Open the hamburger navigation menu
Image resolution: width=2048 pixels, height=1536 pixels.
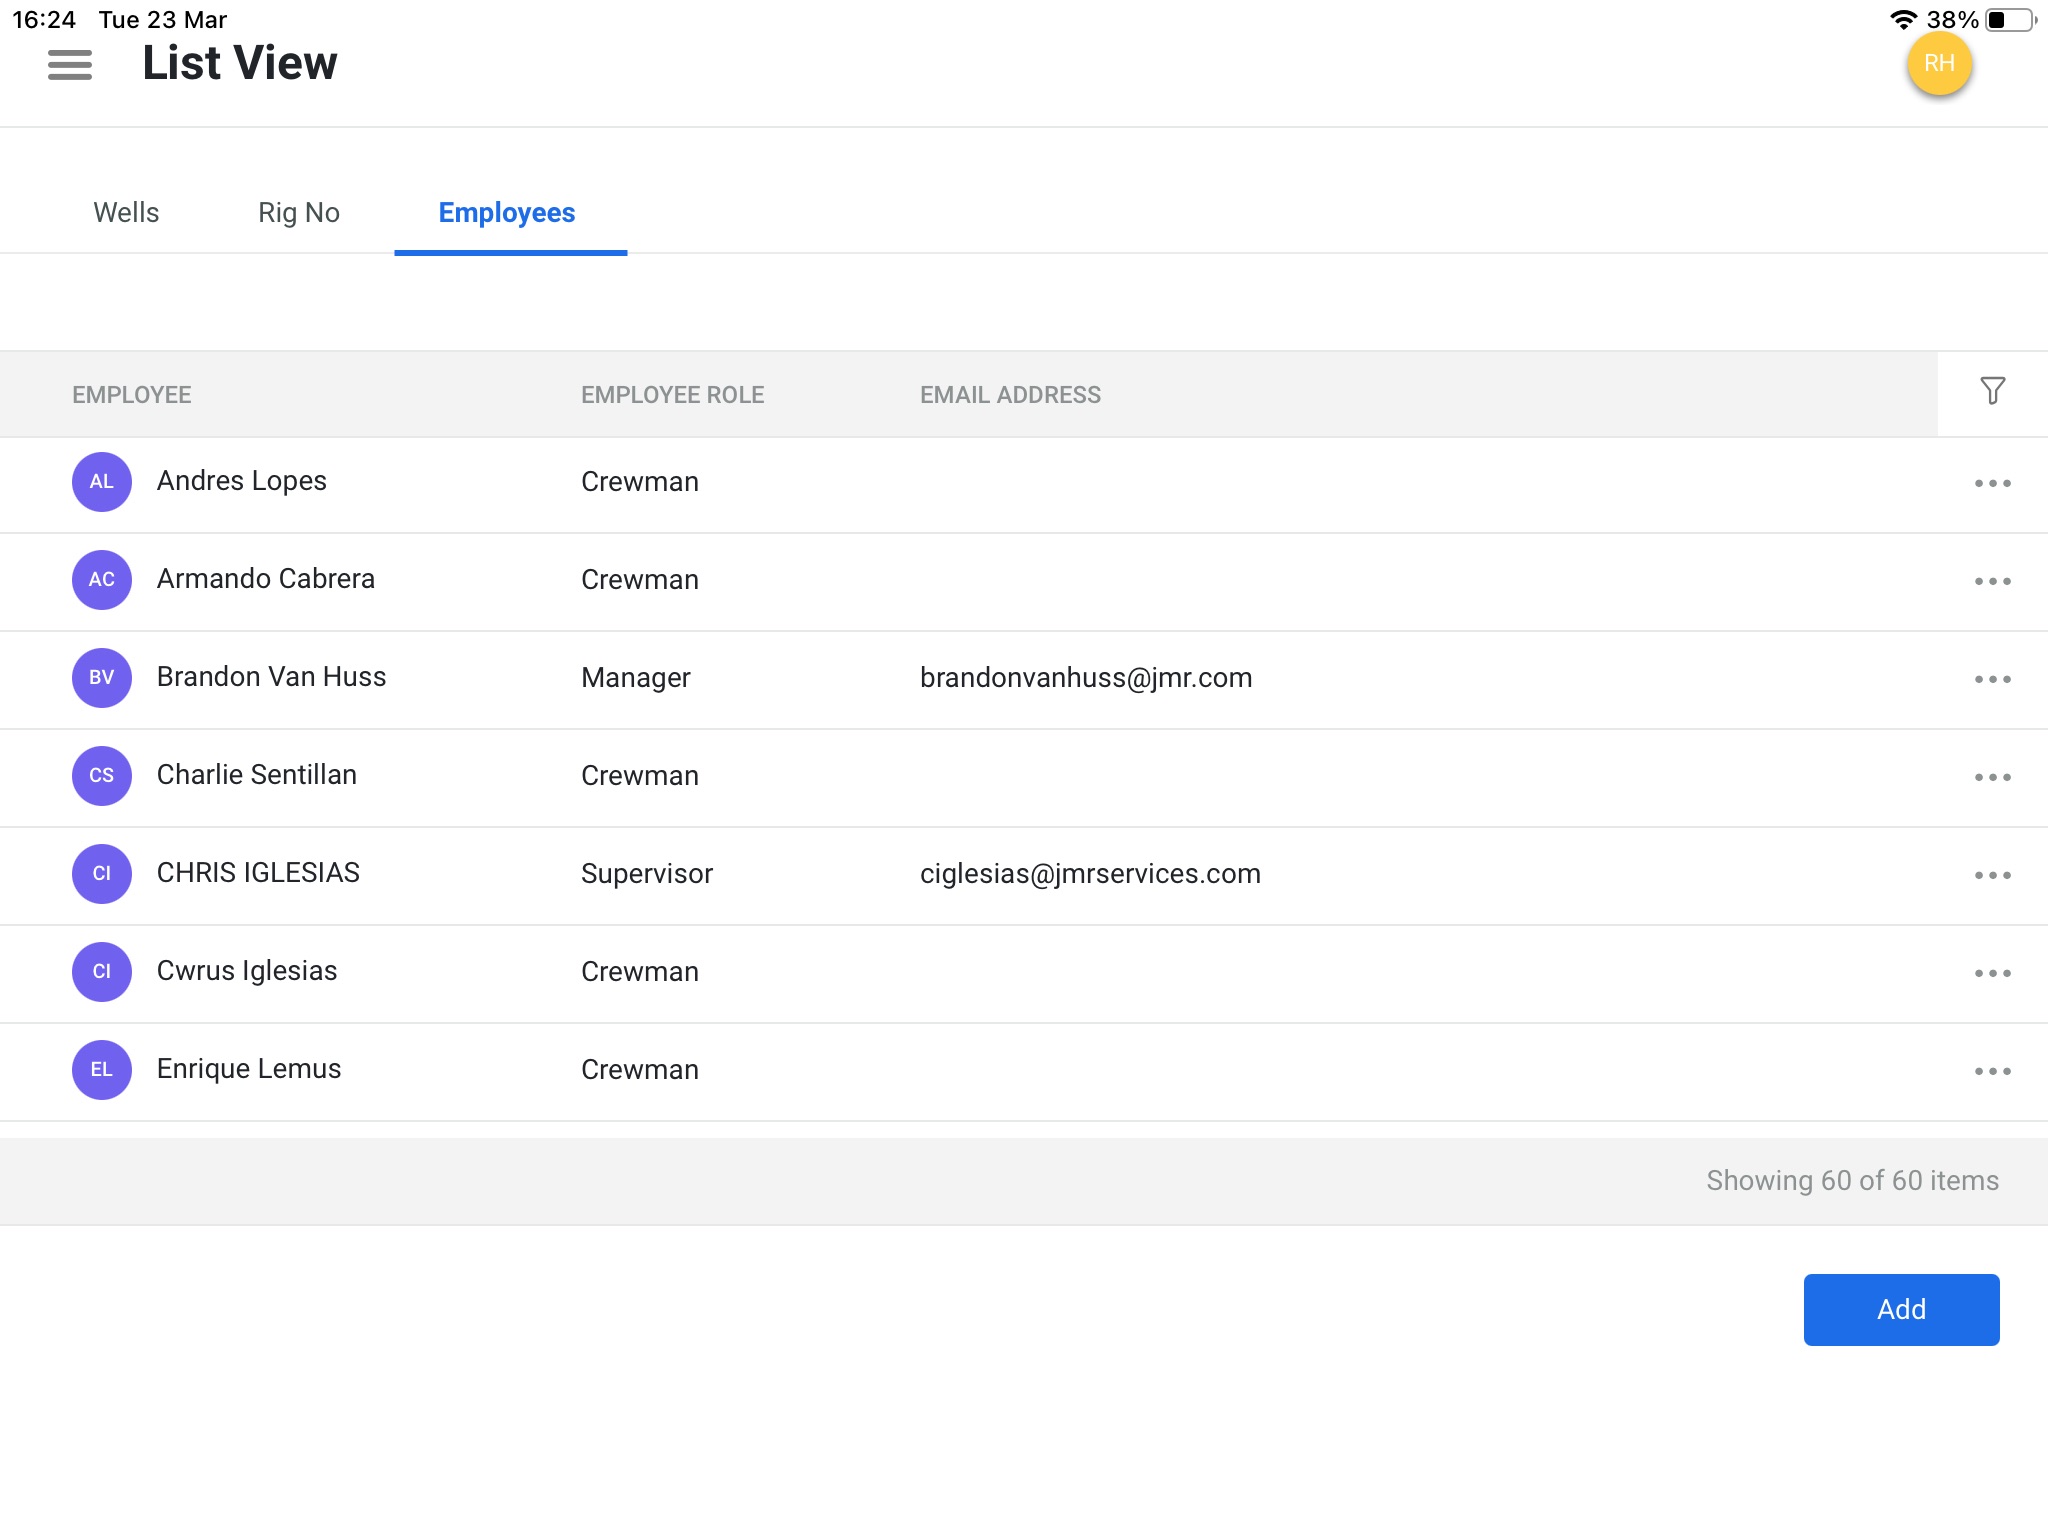pyautogui.click(x=70, y=65)
